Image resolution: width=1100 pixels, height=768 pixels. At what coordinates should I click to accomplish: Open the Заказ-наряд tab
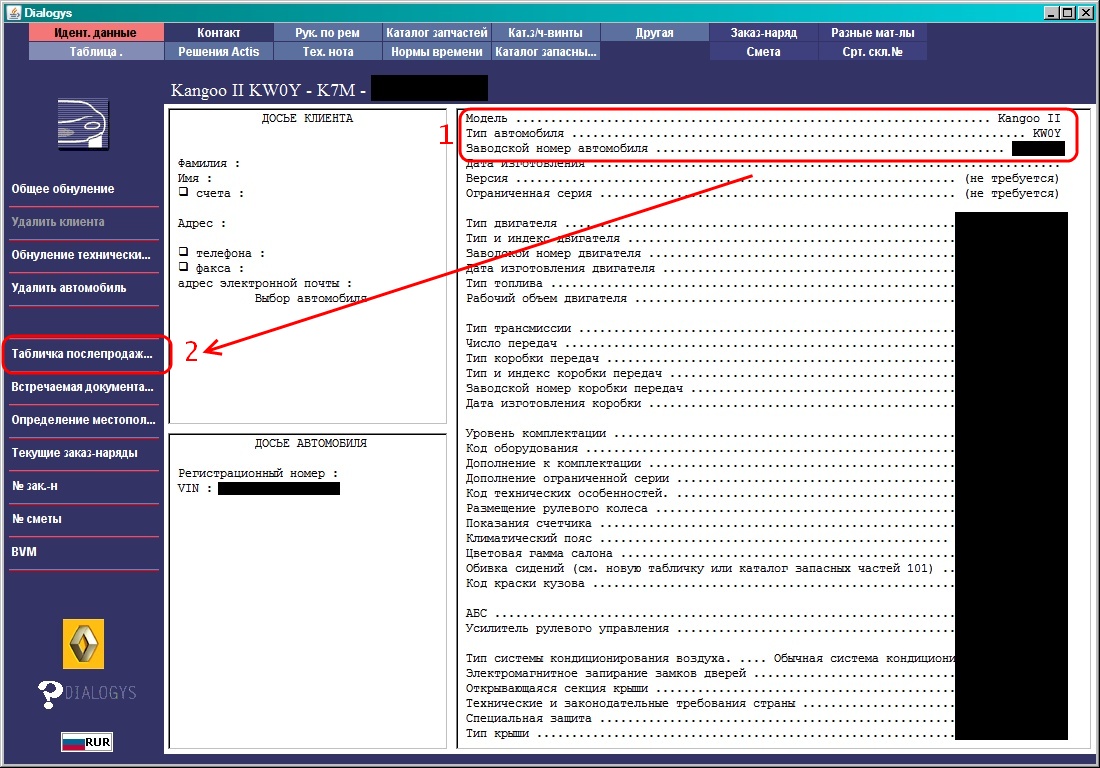tap(763, 32)
